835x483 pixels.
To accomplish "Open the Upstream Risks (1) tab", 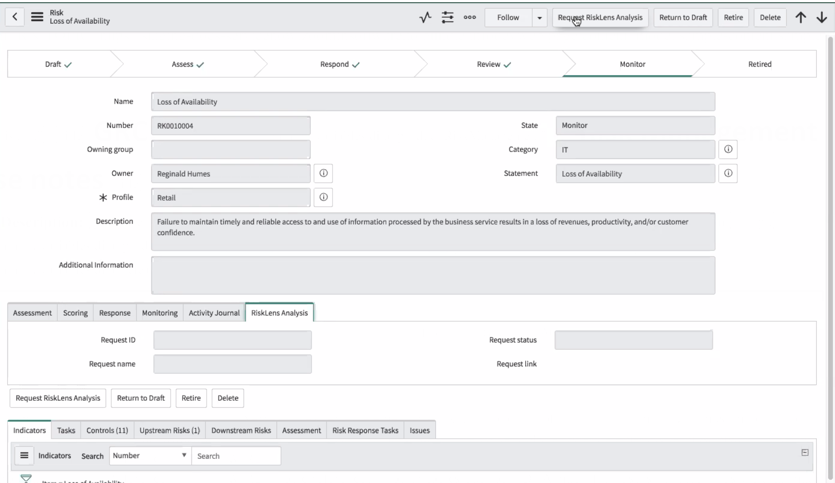I will (169, 430).
